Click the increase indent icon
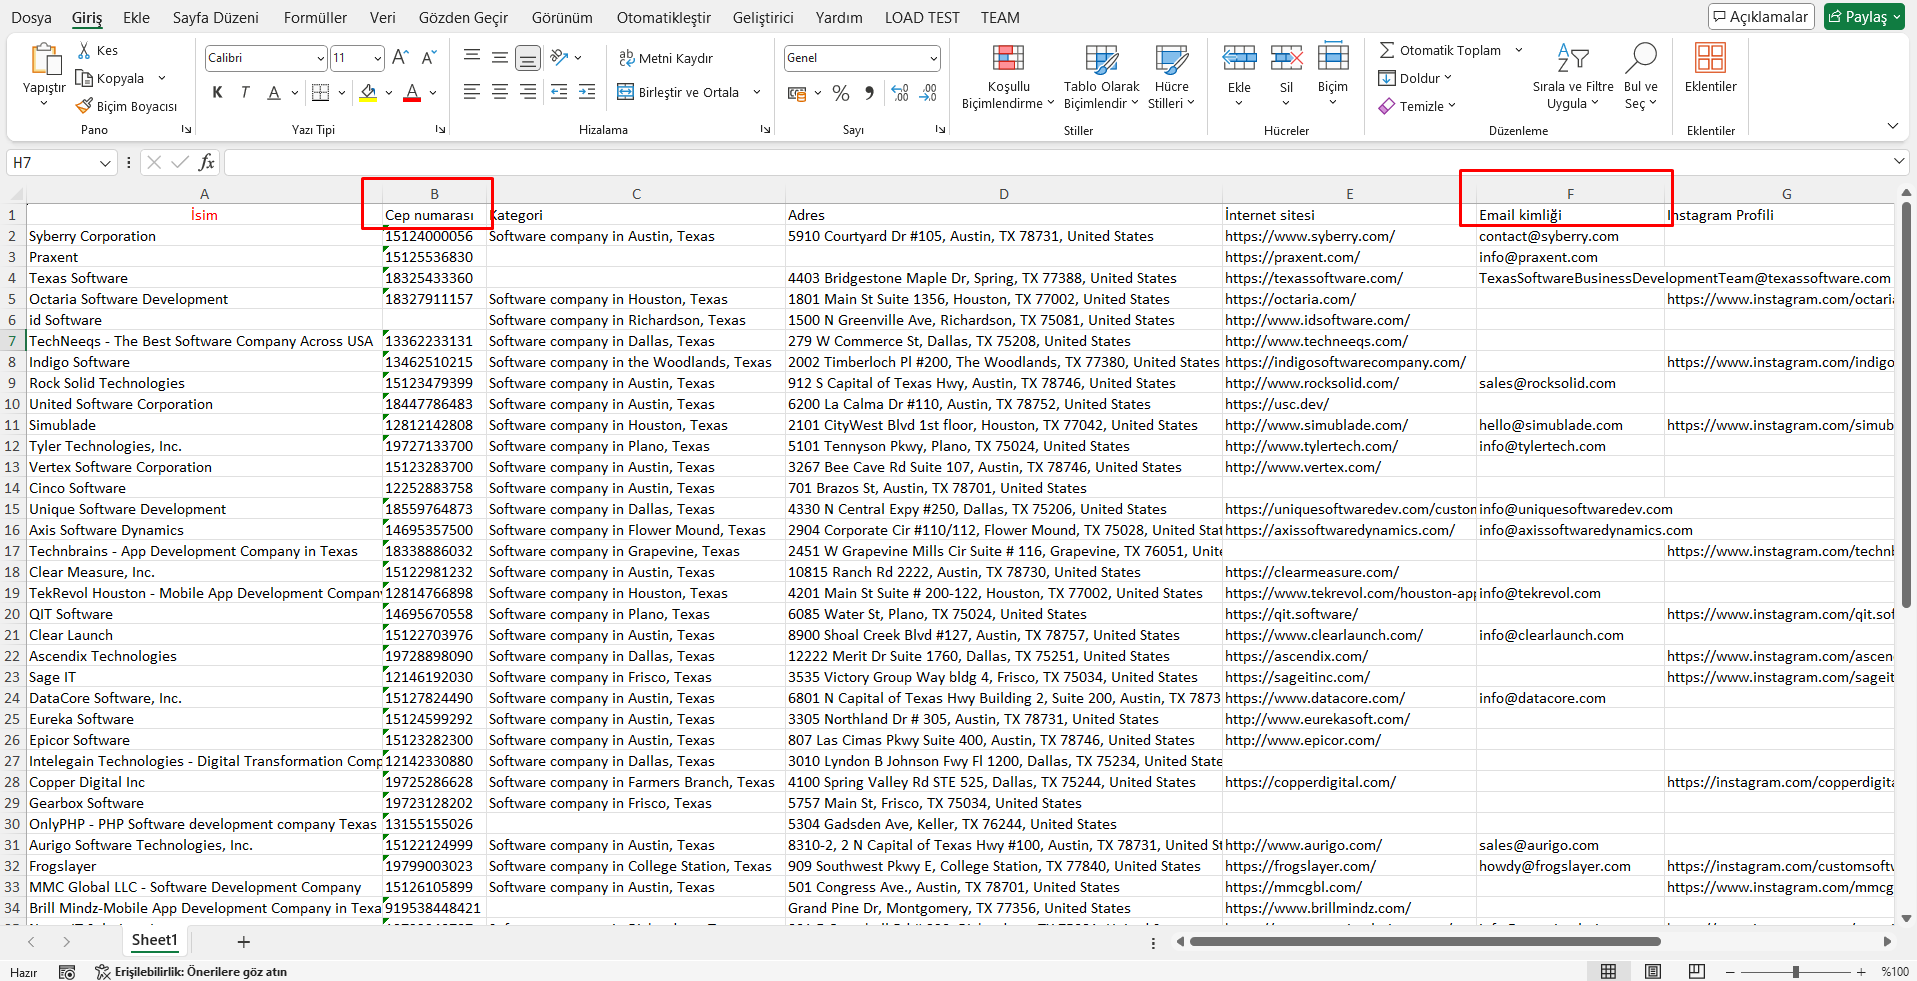The width and height of the screenshot is (1917, 981). coord(587,92)
